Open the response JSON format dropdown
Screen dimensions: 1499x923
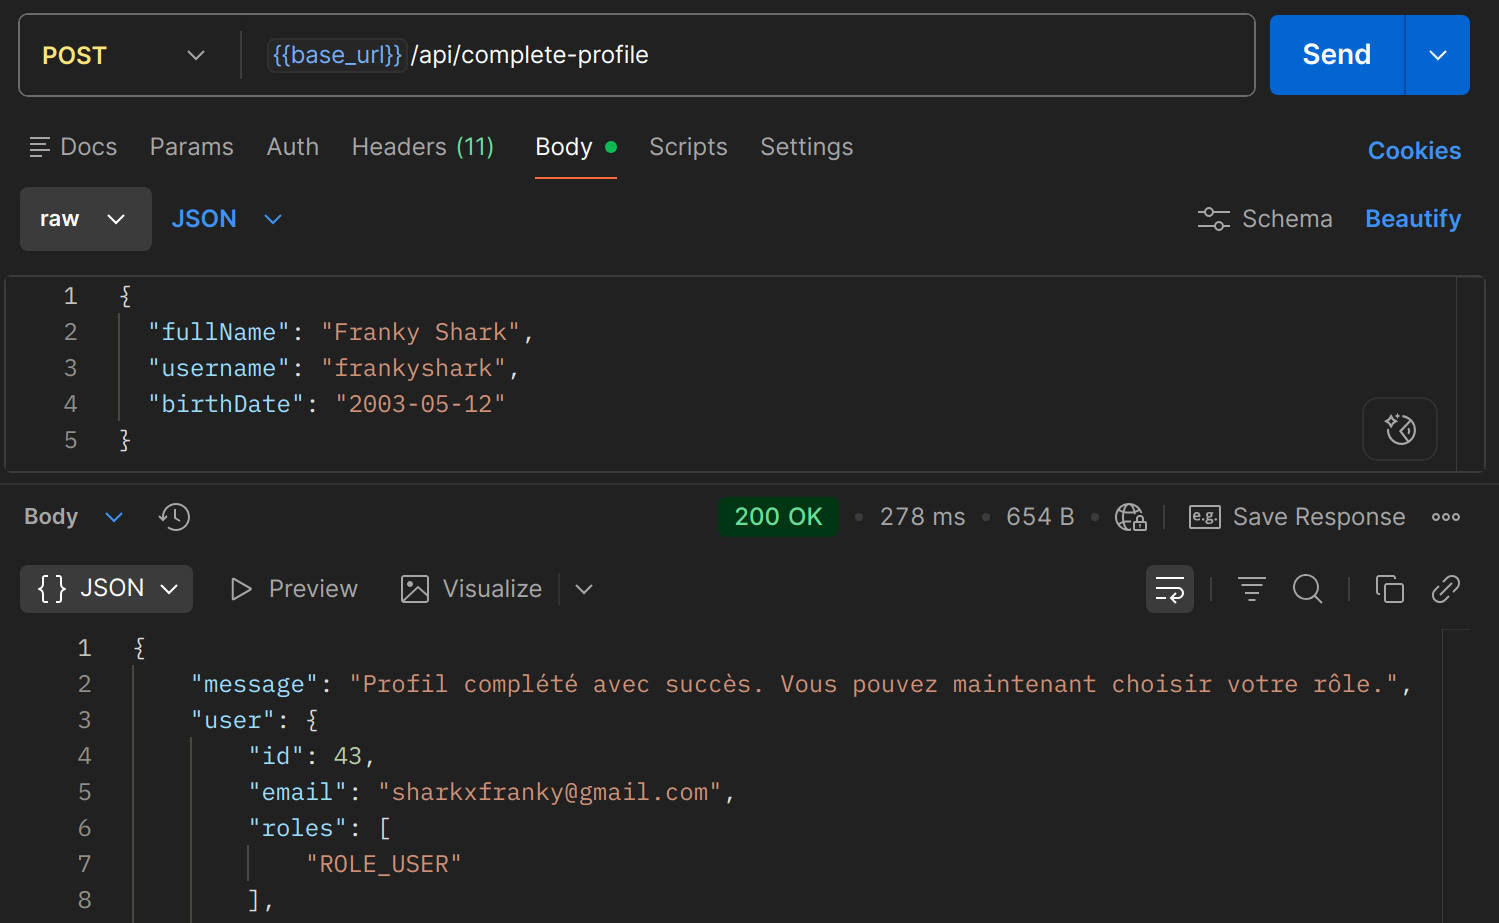107,589
